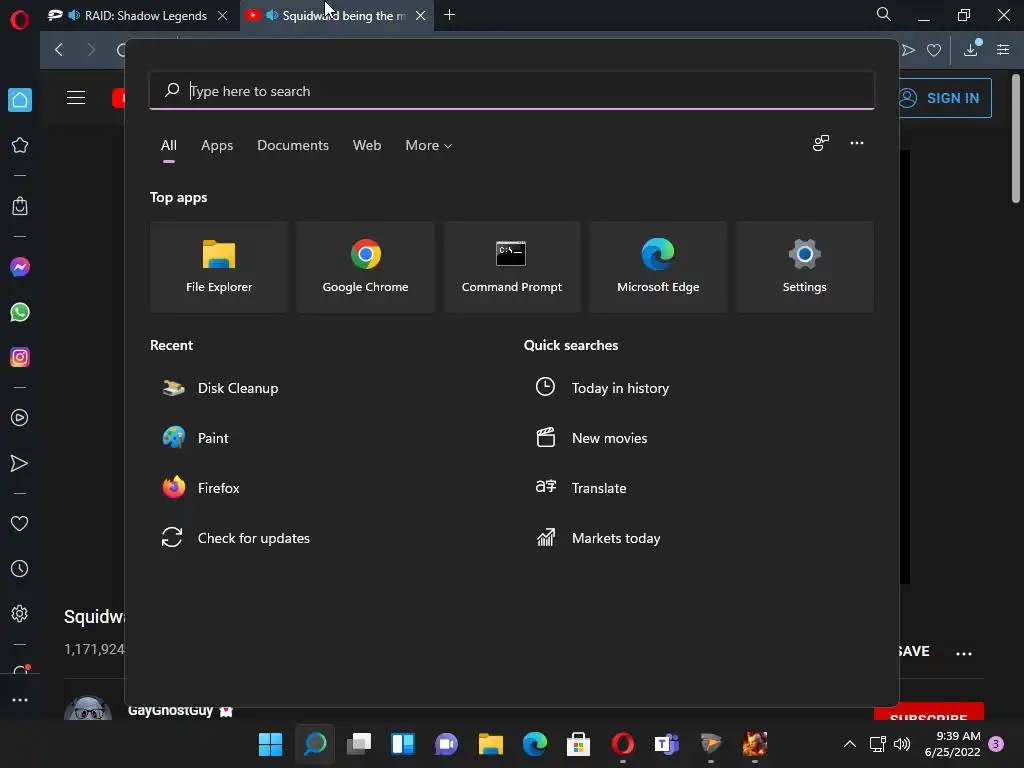Image resolution: width=1024 pixels, height=768 pixels.
Task: Open RAID Shadow Legends game on taskbar
Action: pyautogui.click(x=754, y=744)
